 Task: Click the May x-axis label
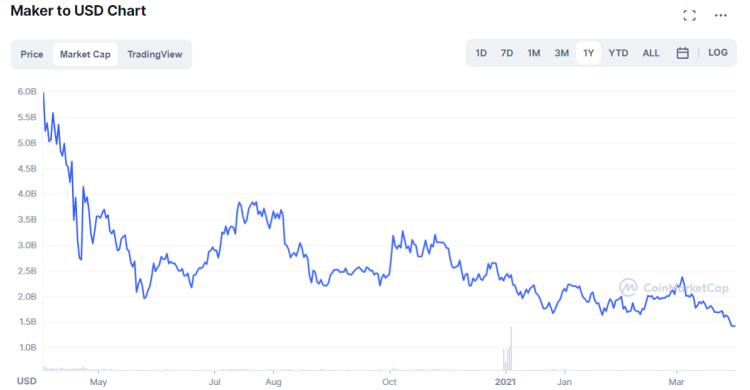(x=98, y=382)
